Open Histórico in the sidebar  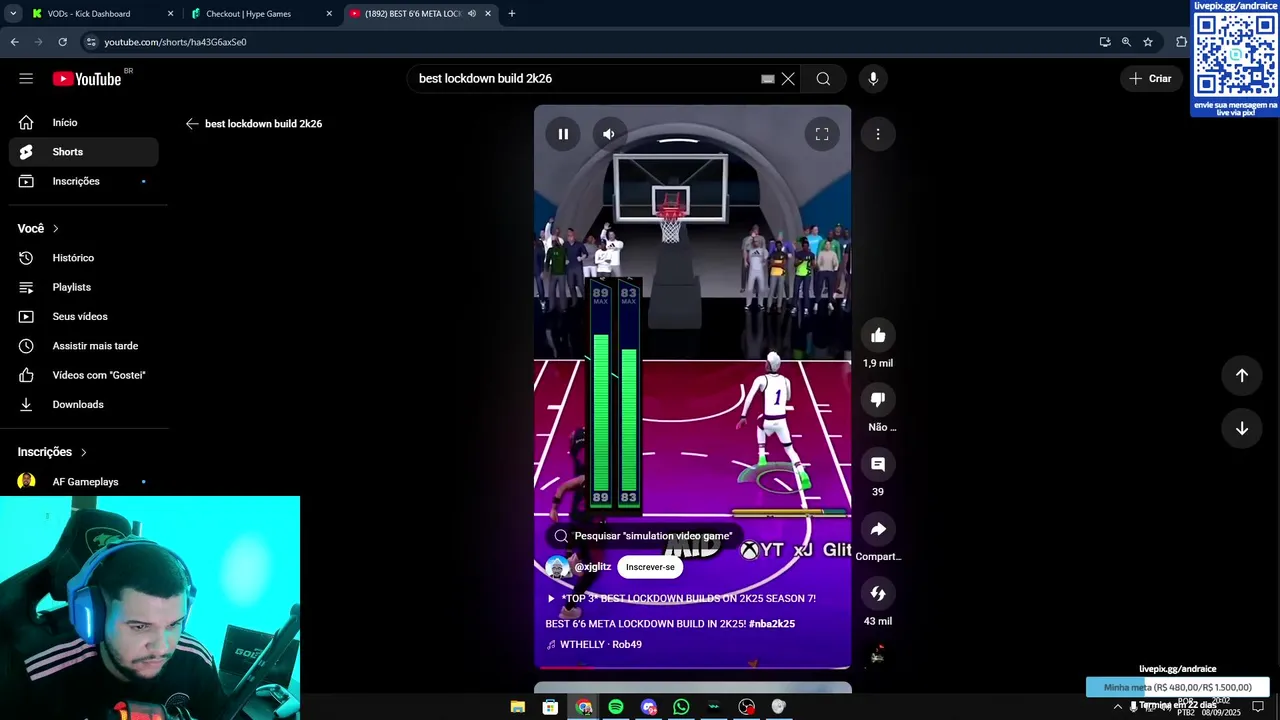tap(84, 258)
